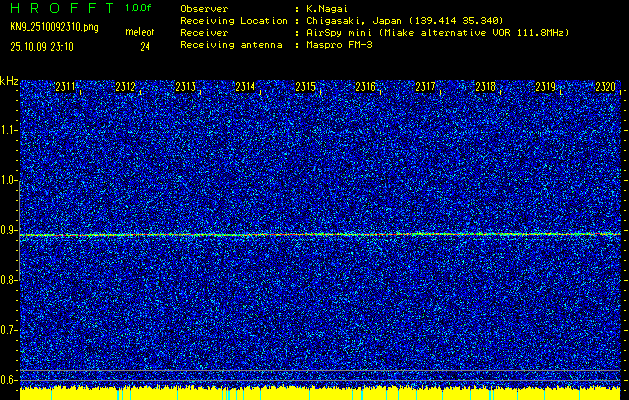Click the 0.9 frequency axis label

[x=9, y=230]
